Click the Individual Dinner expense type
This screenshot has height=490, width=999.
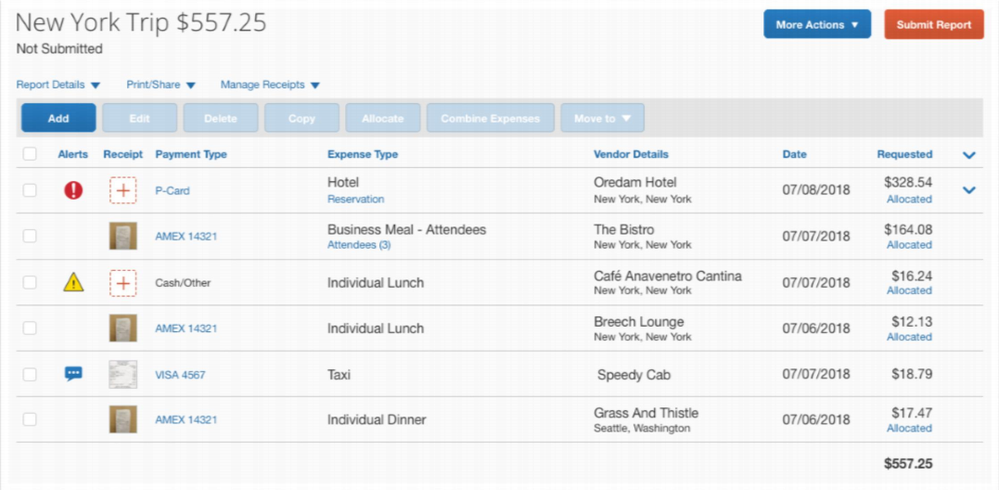pos(377,420)
